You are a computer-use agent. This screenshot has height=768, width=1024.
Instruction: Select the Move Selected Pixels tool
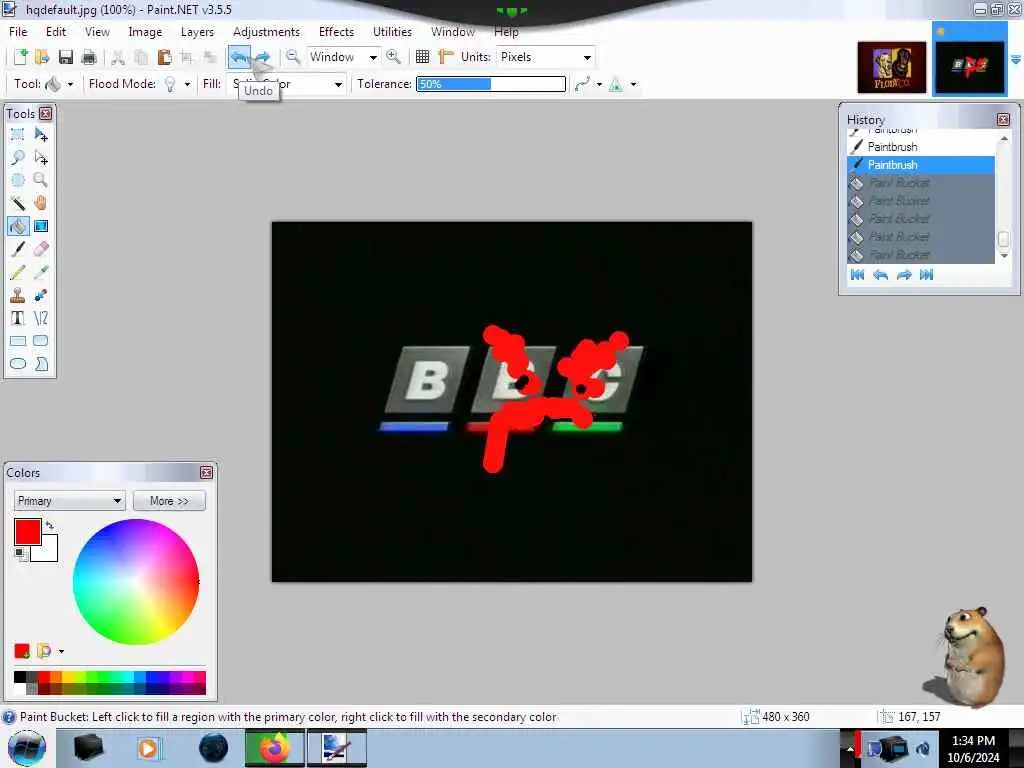(x=40, y=135)
